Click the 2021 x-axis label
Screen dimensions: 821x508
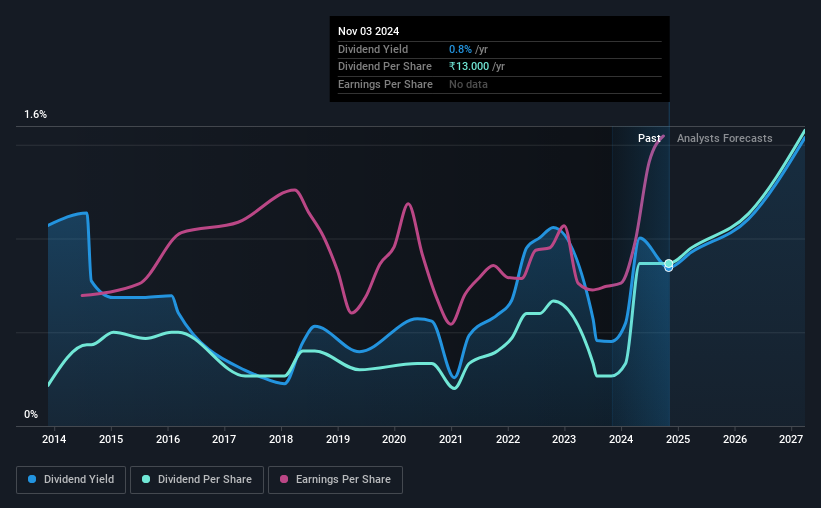451,439
